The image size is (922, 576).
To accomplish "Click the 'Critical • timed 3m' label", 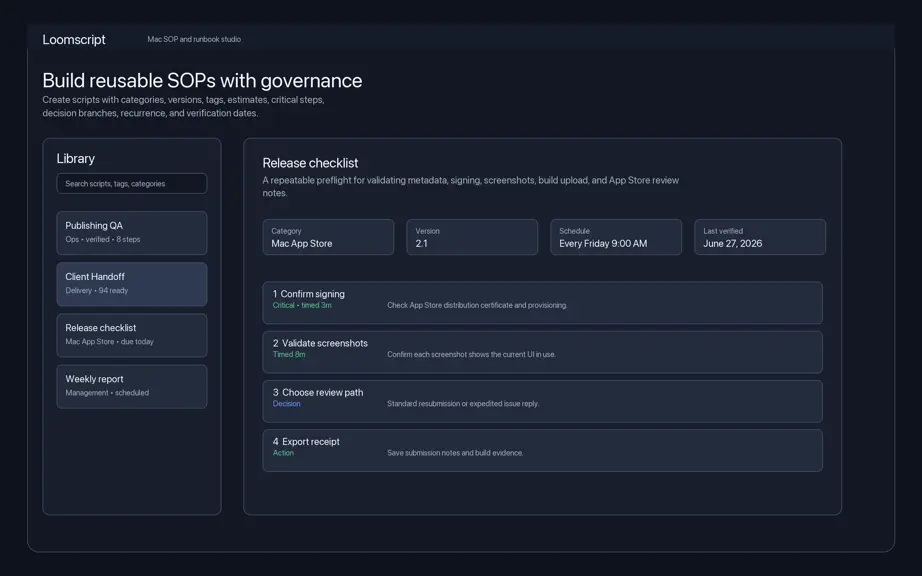I will 302,305.
